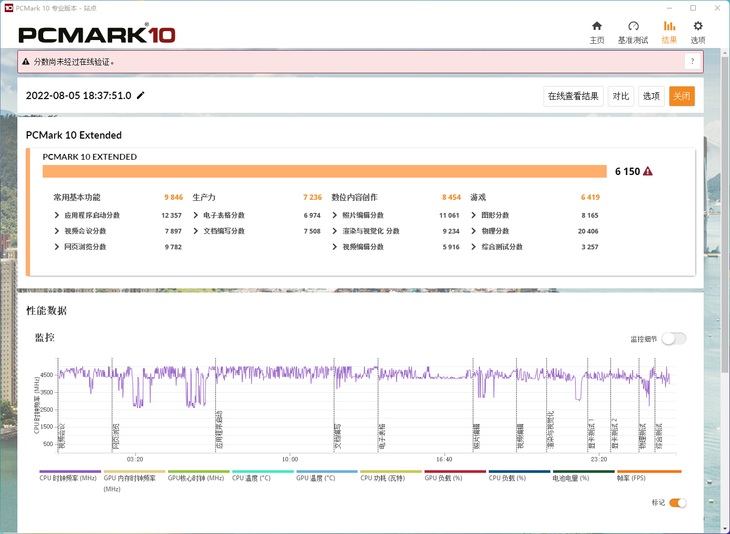Select GPU核心时钟 green legend
730x534 pixels.
[198, 472]
